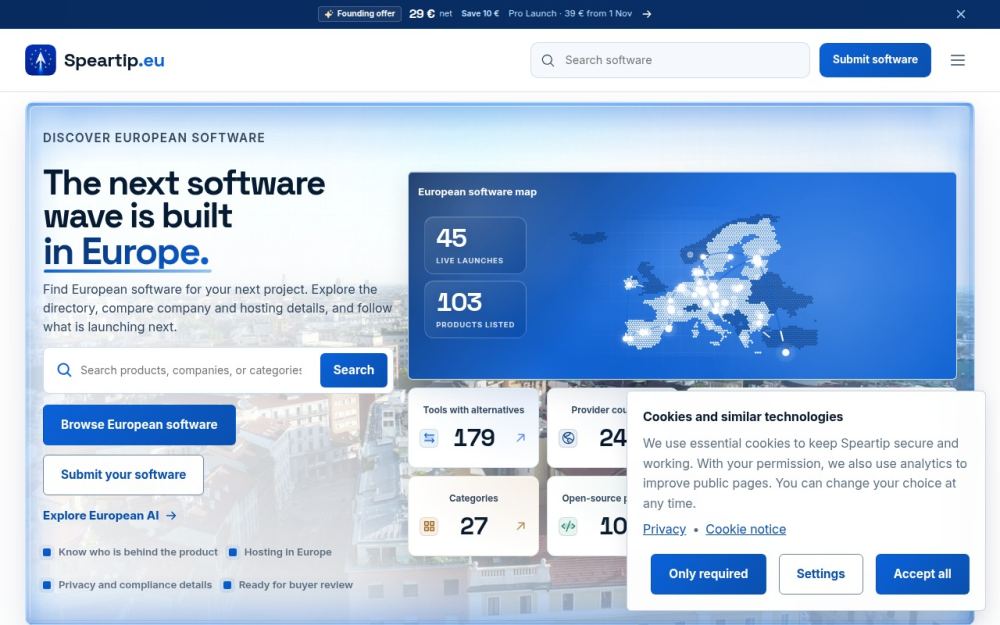Click the code icon in Open-source card

[x=568, y=526]
